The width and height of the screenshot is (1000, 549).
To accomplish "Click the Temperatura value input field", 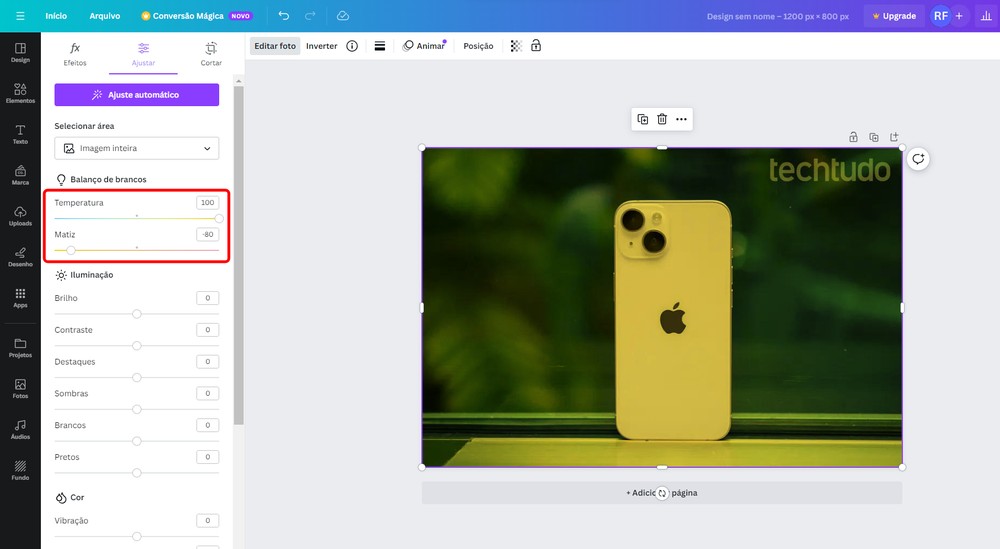I will pos(207,203).
